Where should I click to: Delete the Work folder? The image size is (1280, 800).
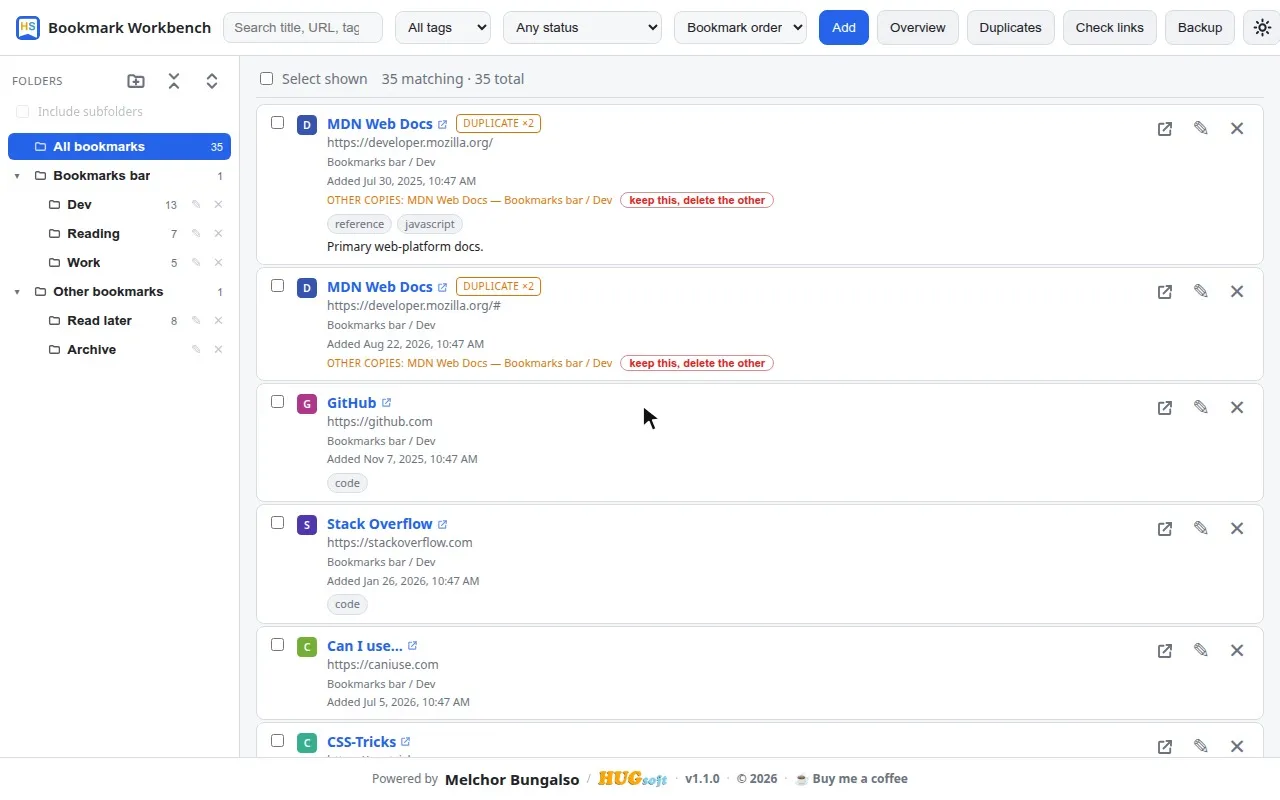pyautogui.click(x=218, y=263)
